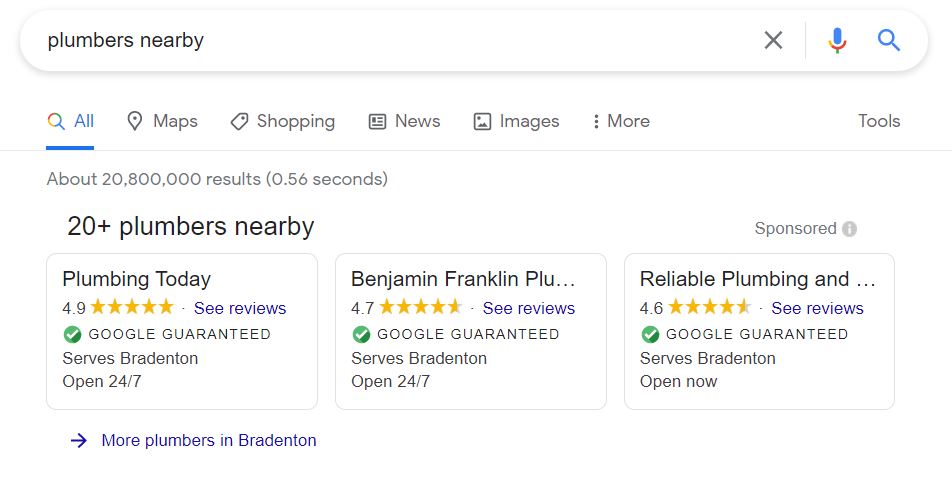Click the News newspaper icon
The width and height of the screenshot is (952, 477).
tap(377, 121)
